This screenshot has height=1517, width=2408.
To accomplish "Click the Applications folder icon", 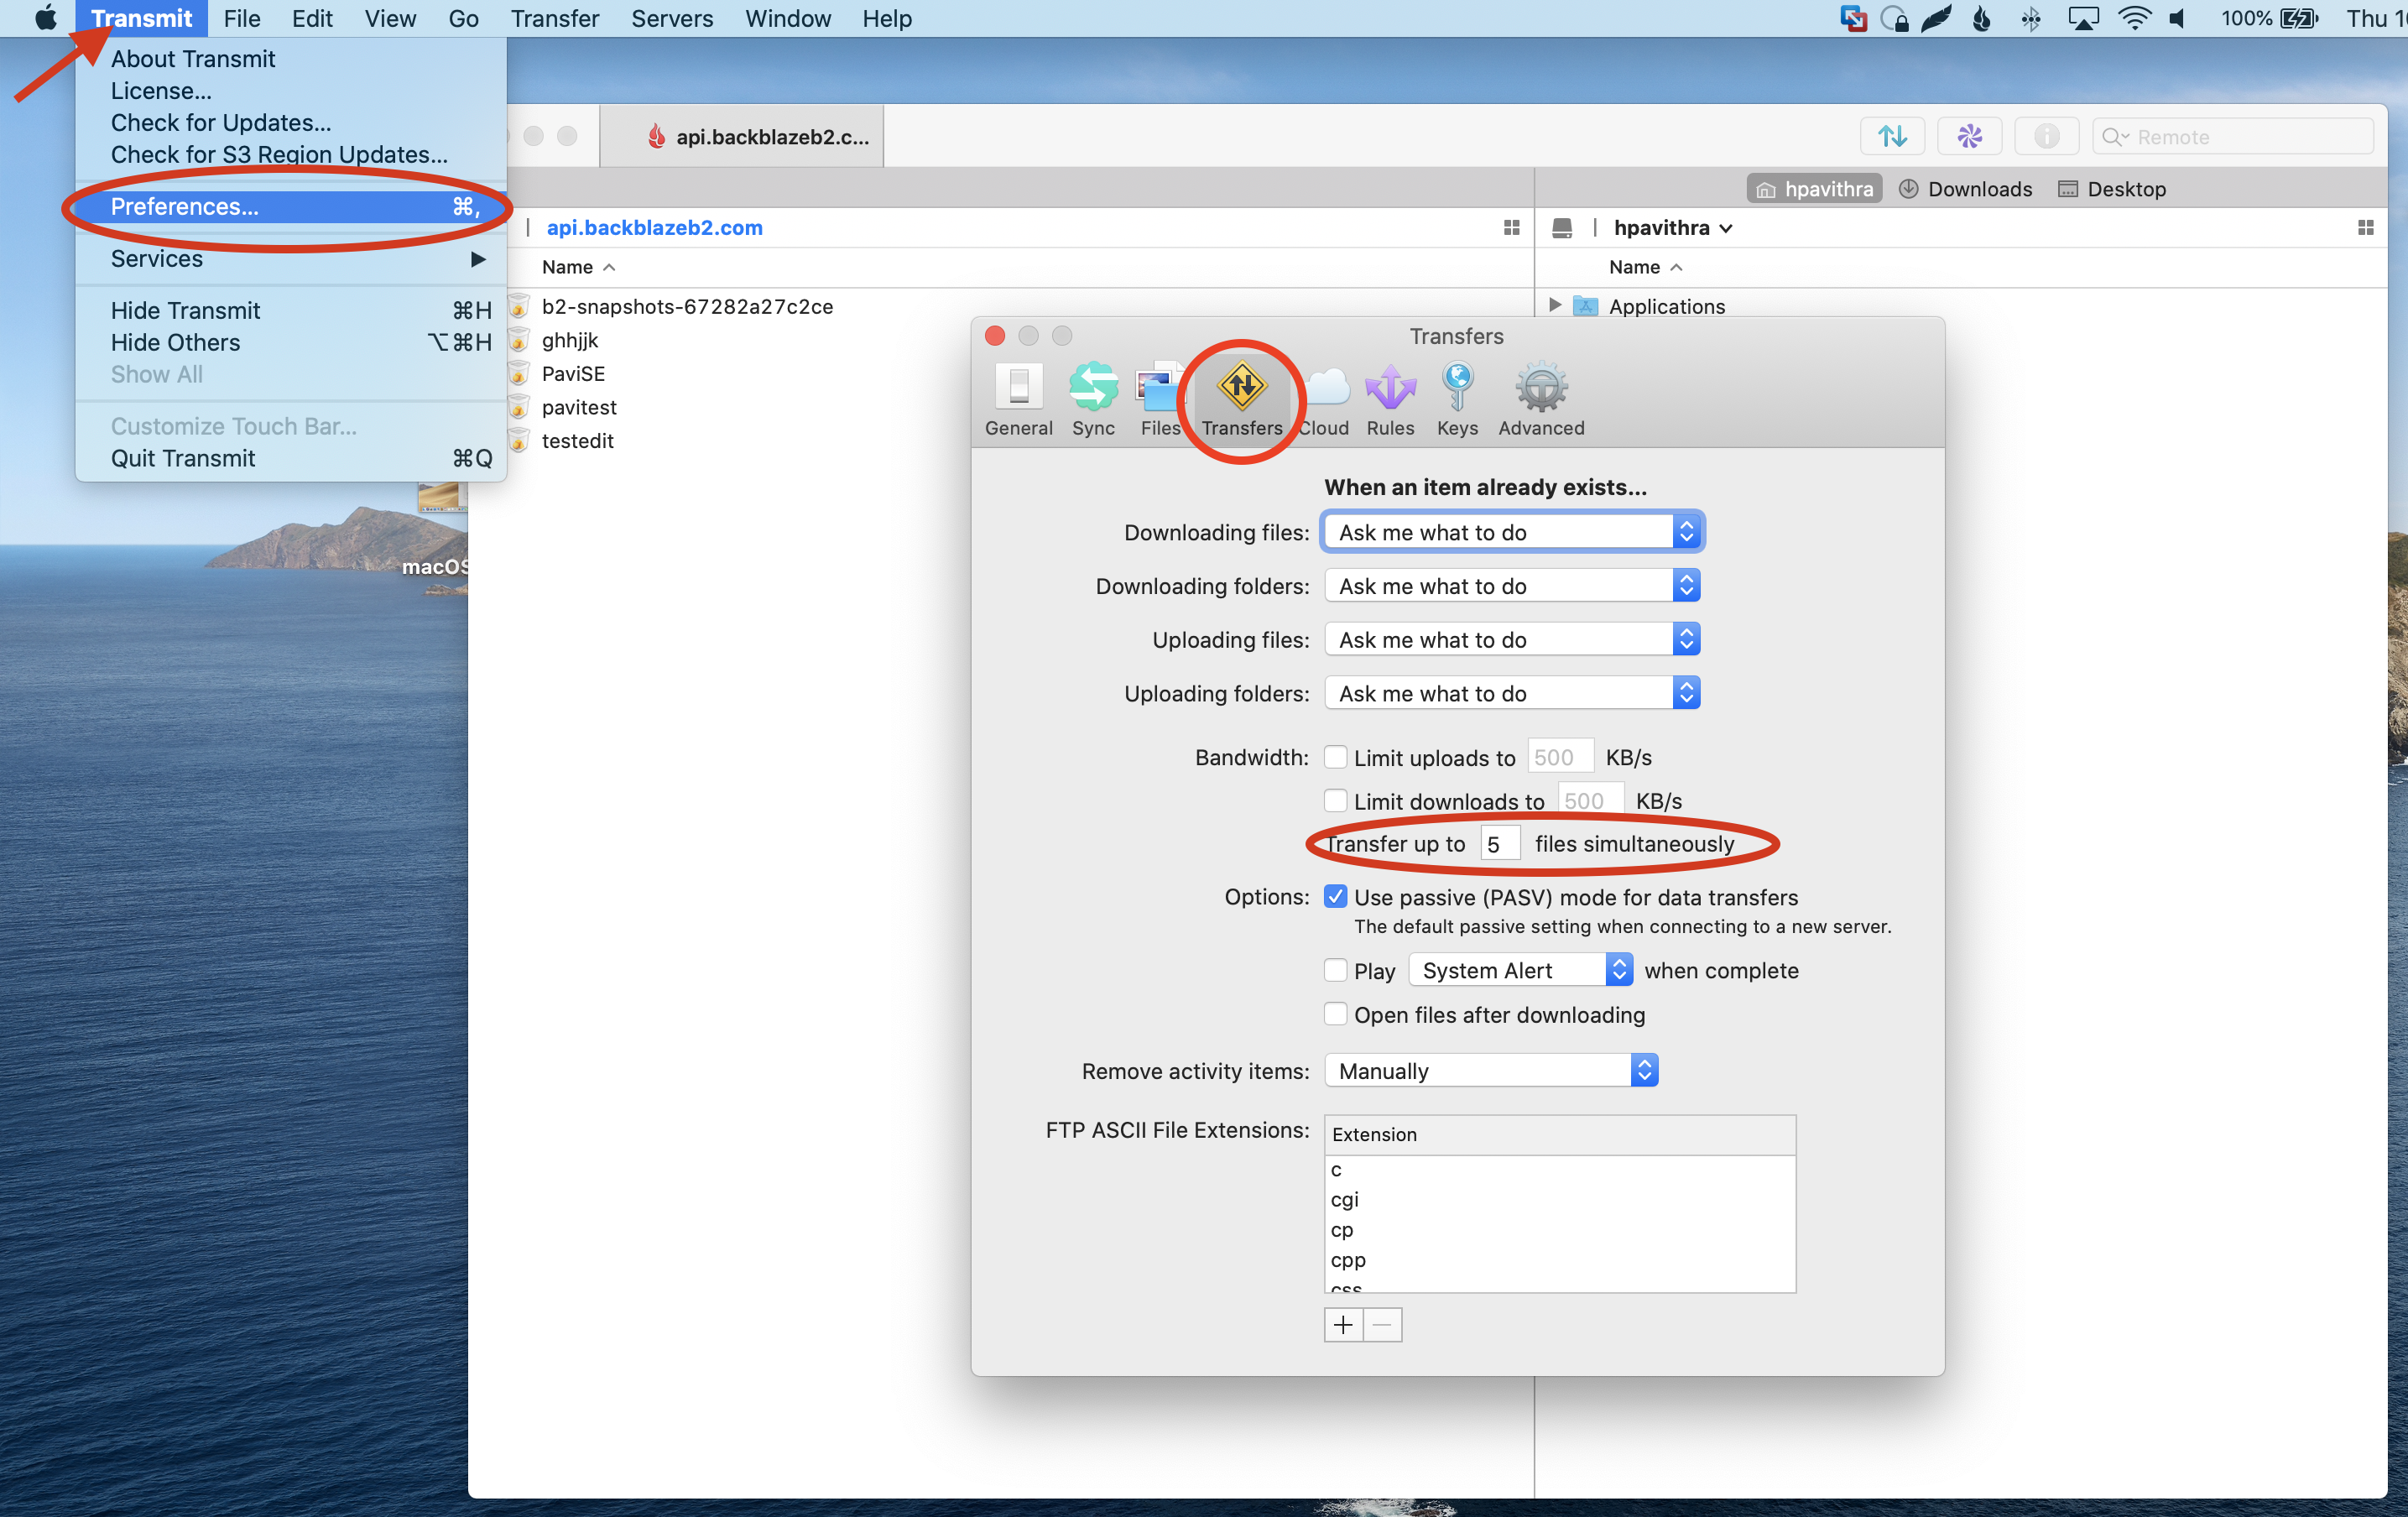I will 1585,306.
